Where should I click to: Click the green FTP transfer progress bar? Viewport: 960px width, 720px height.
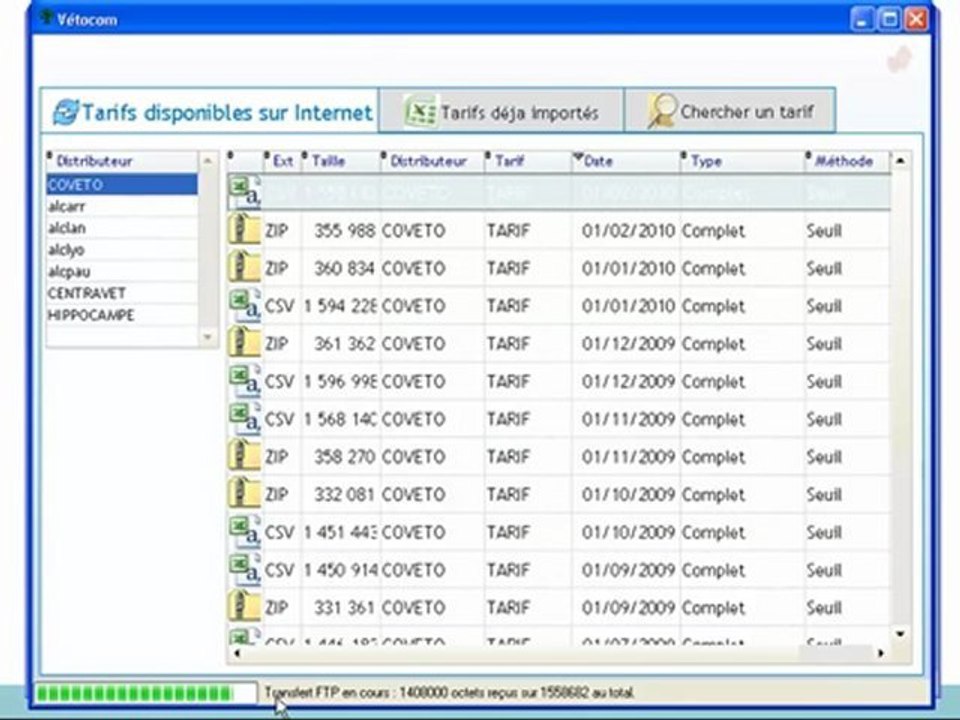[146, 693]
